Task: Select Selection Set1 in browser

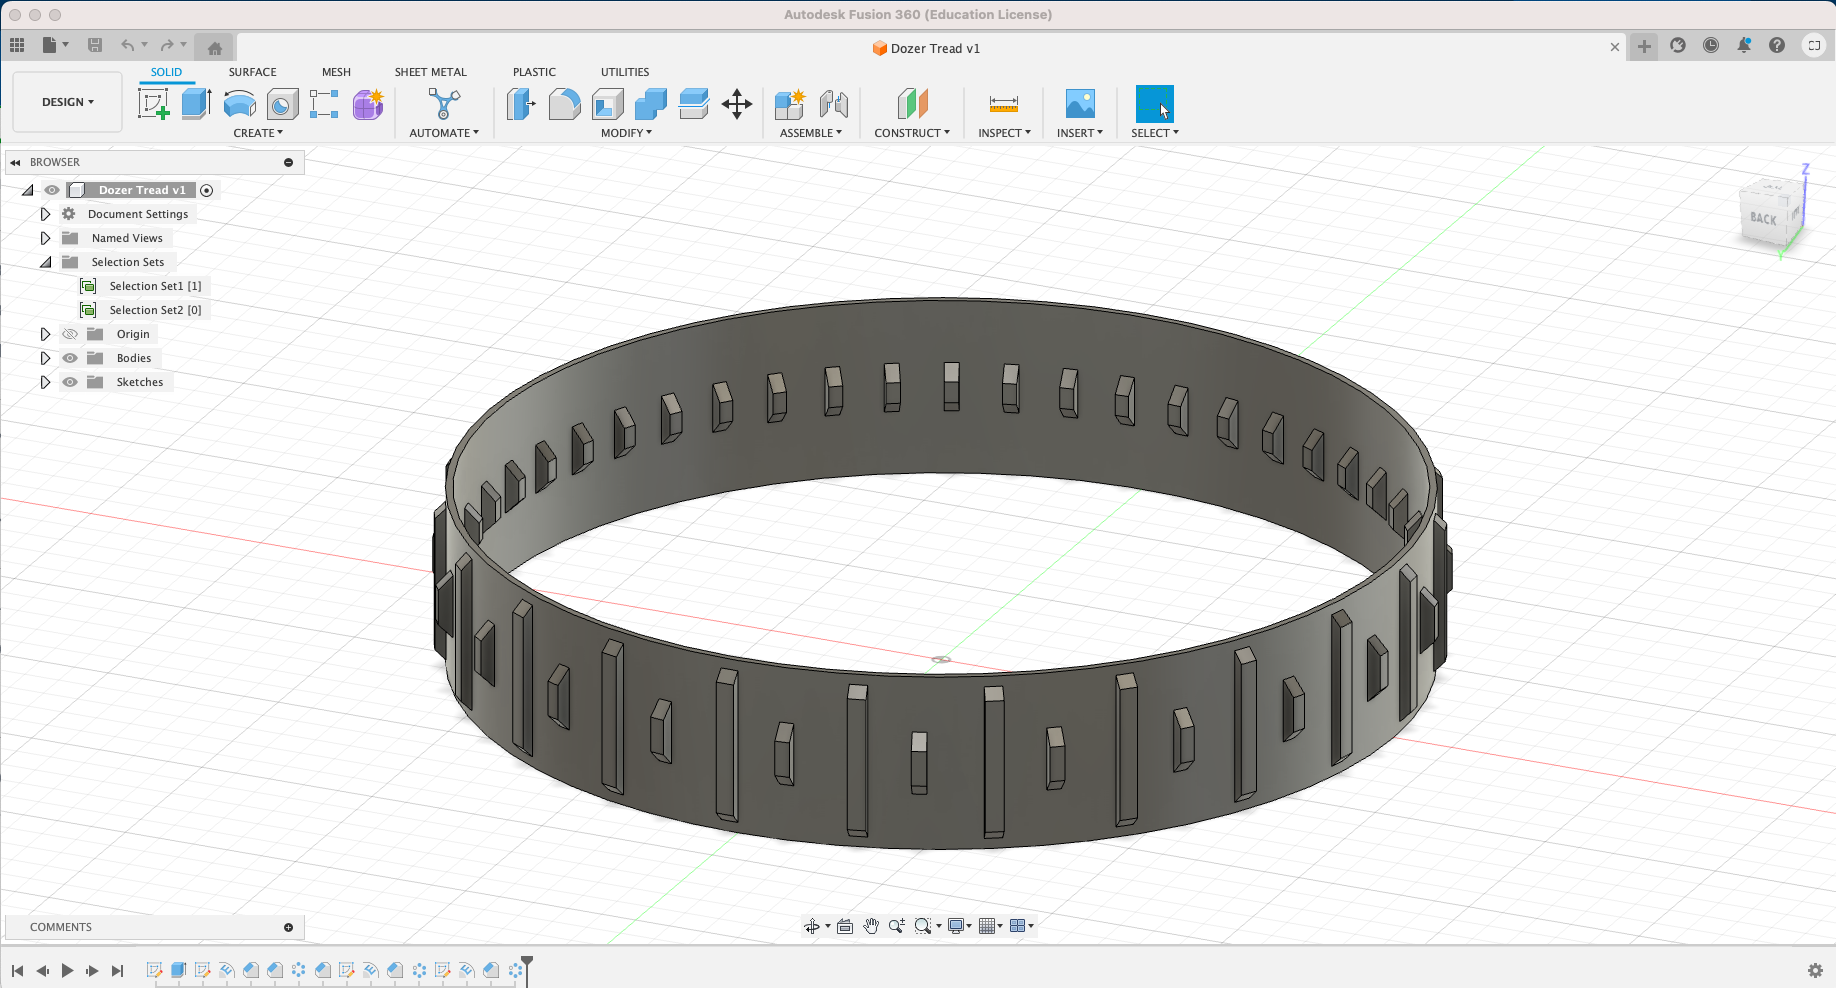Action: click(x=155, y=286)
